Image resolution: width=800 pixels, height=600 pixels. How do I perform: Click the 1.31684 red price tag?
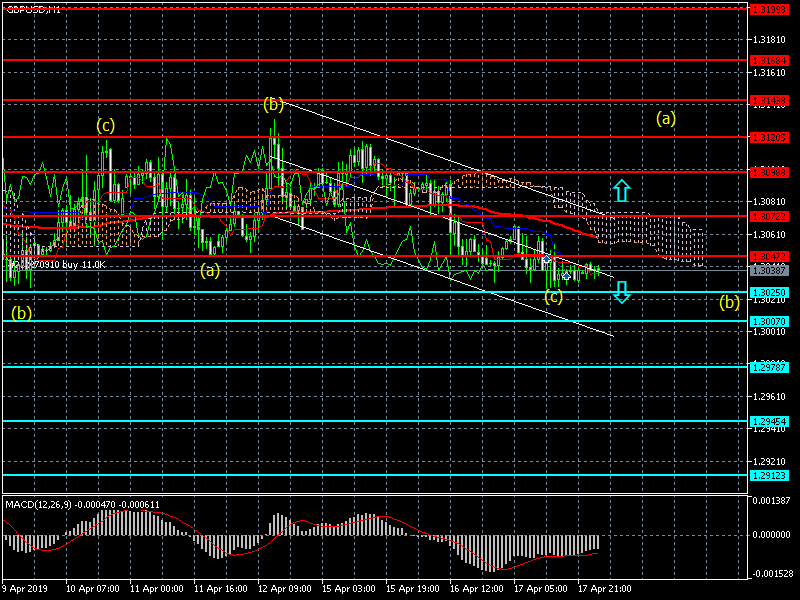pos(769,61)
